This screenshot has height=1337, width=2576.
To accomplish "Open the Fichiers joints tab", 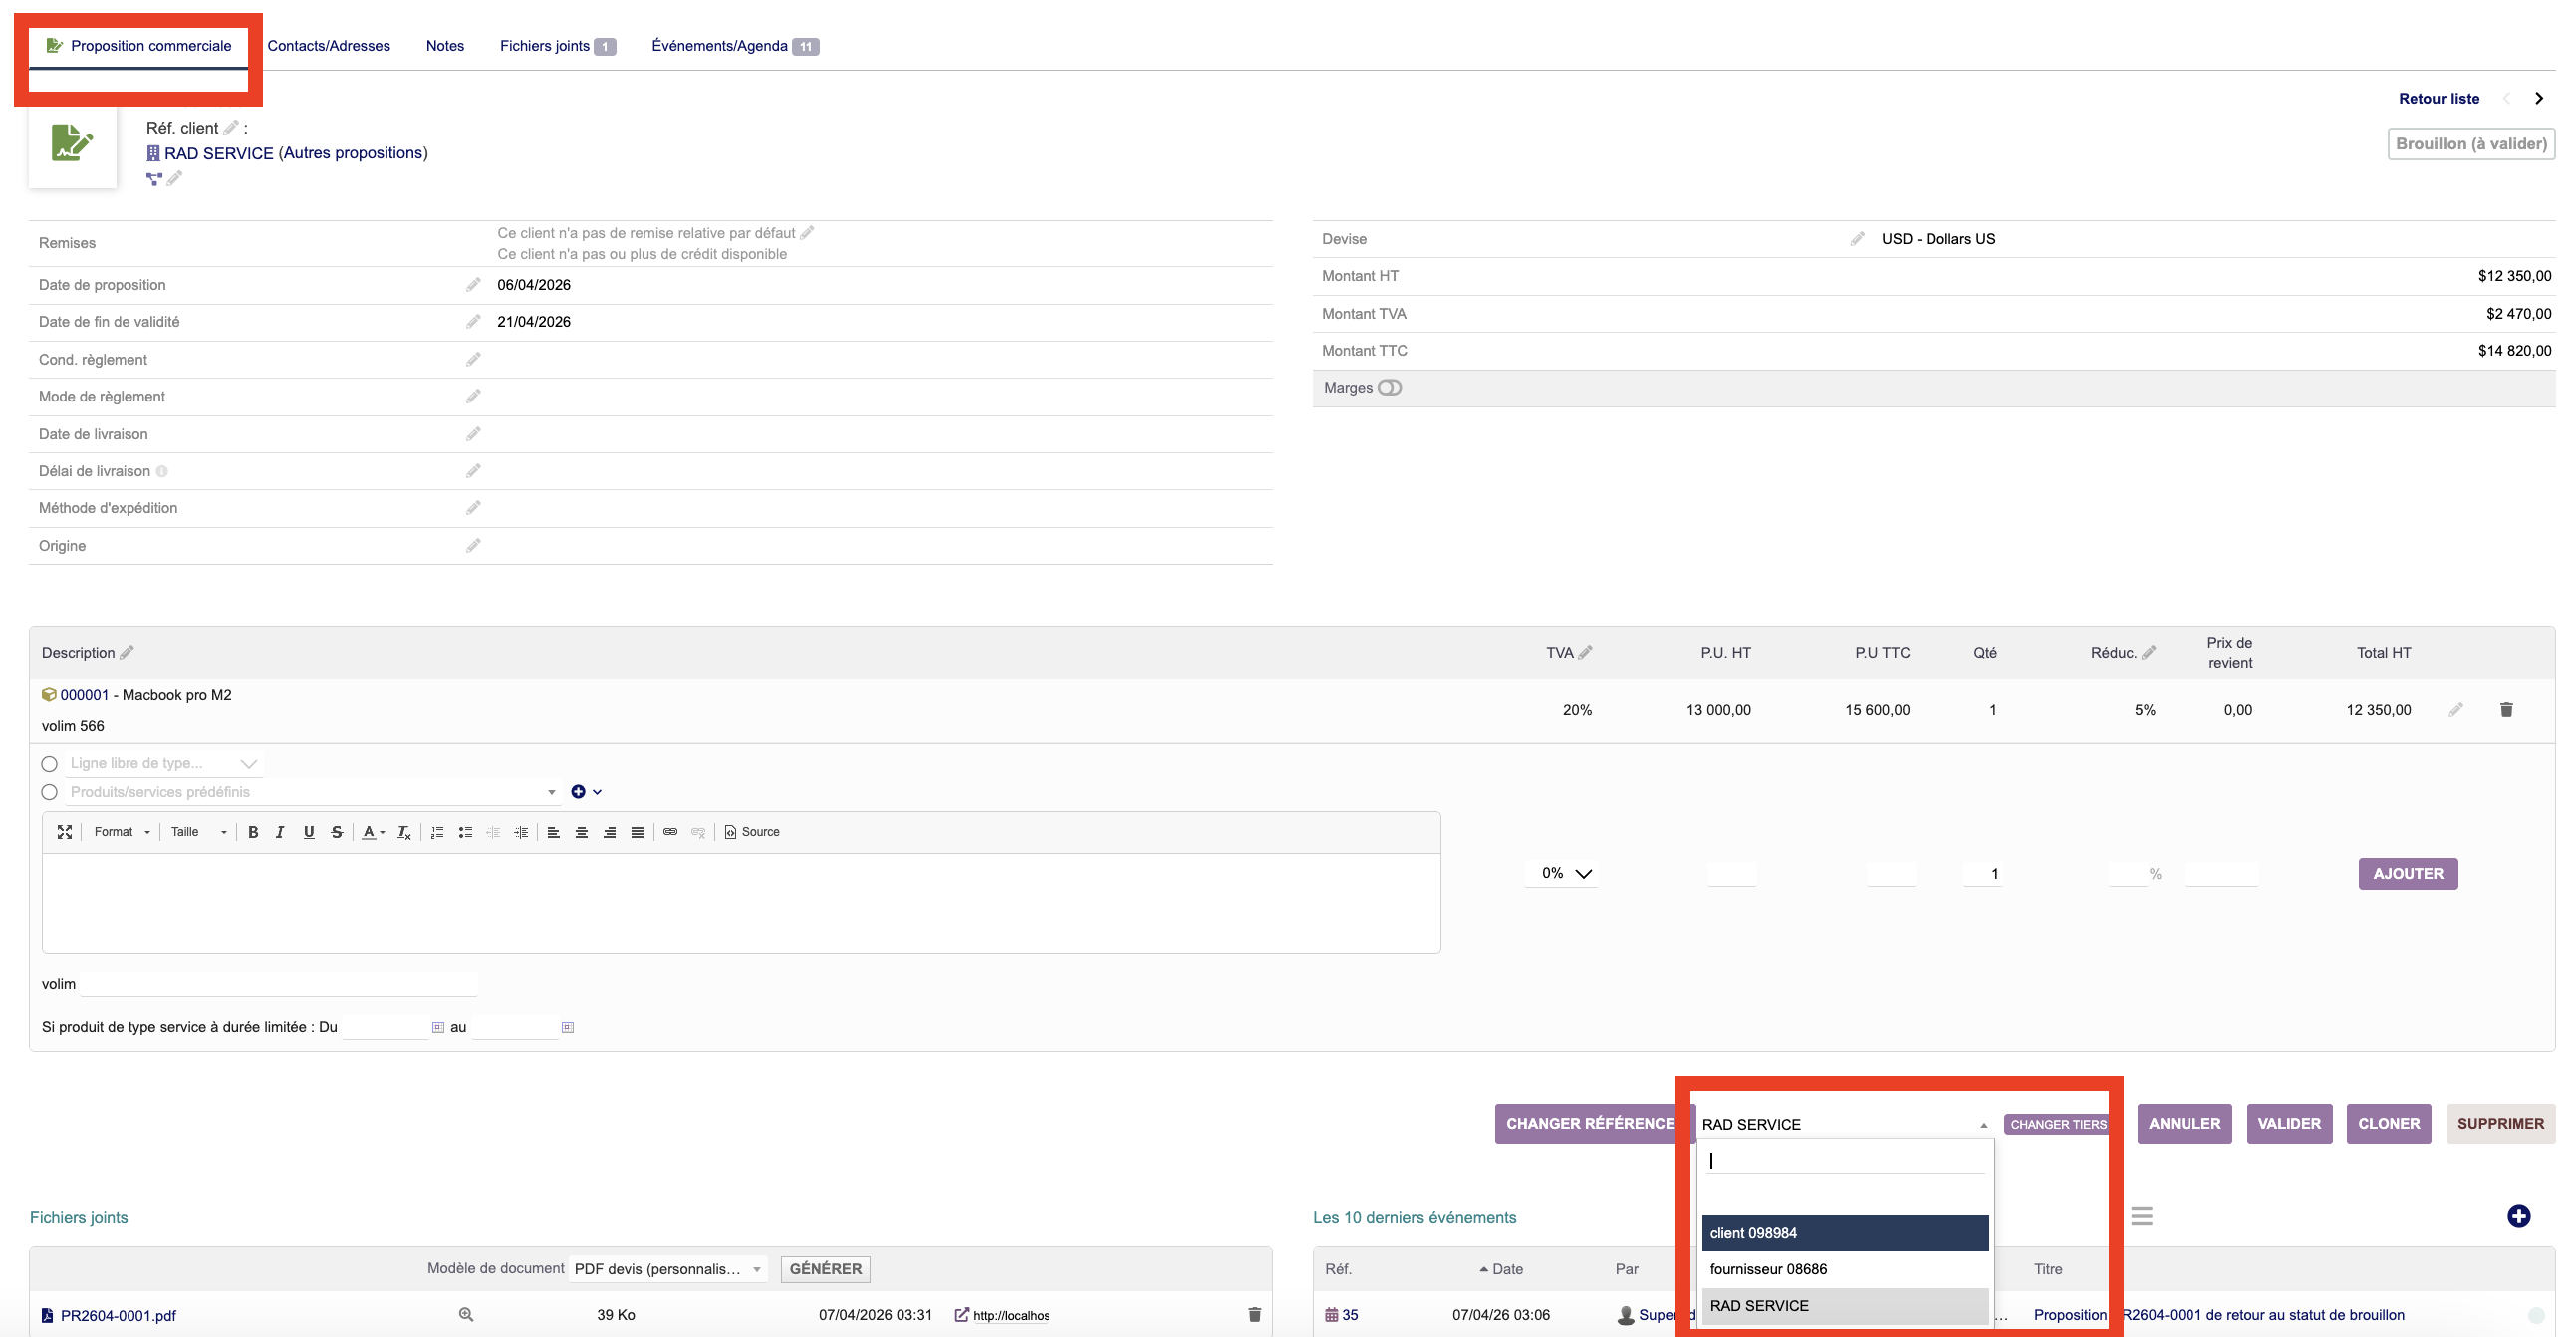I will pos(545,46).
